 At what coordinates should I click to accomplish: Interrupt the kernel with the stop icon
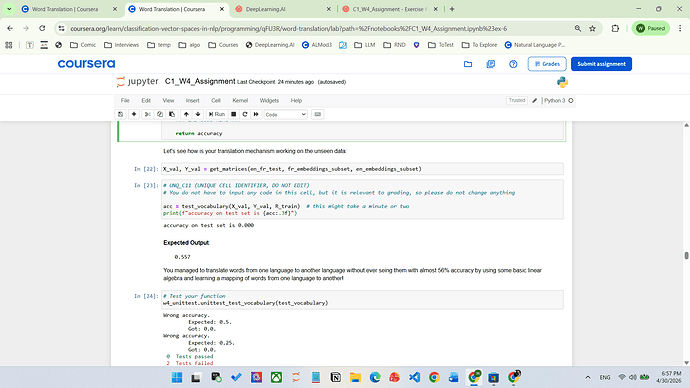[234, 114]
